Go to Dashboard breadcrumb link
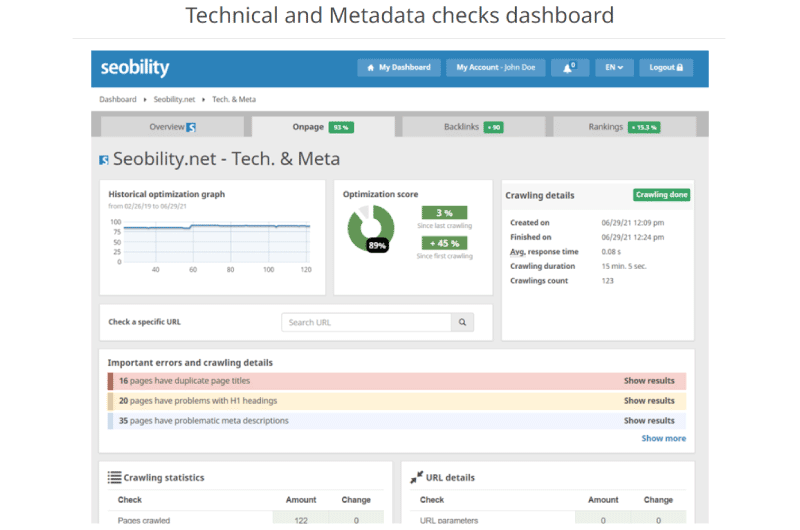Viewport: 800px width, 530px height. (x=118, y=99)
